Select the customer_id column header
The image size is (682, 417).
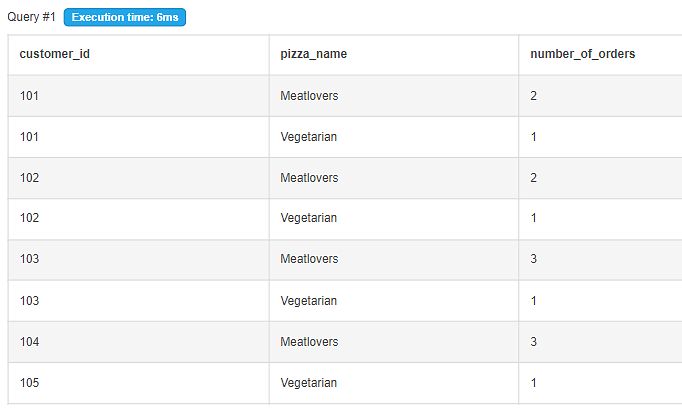pos(55,54)
